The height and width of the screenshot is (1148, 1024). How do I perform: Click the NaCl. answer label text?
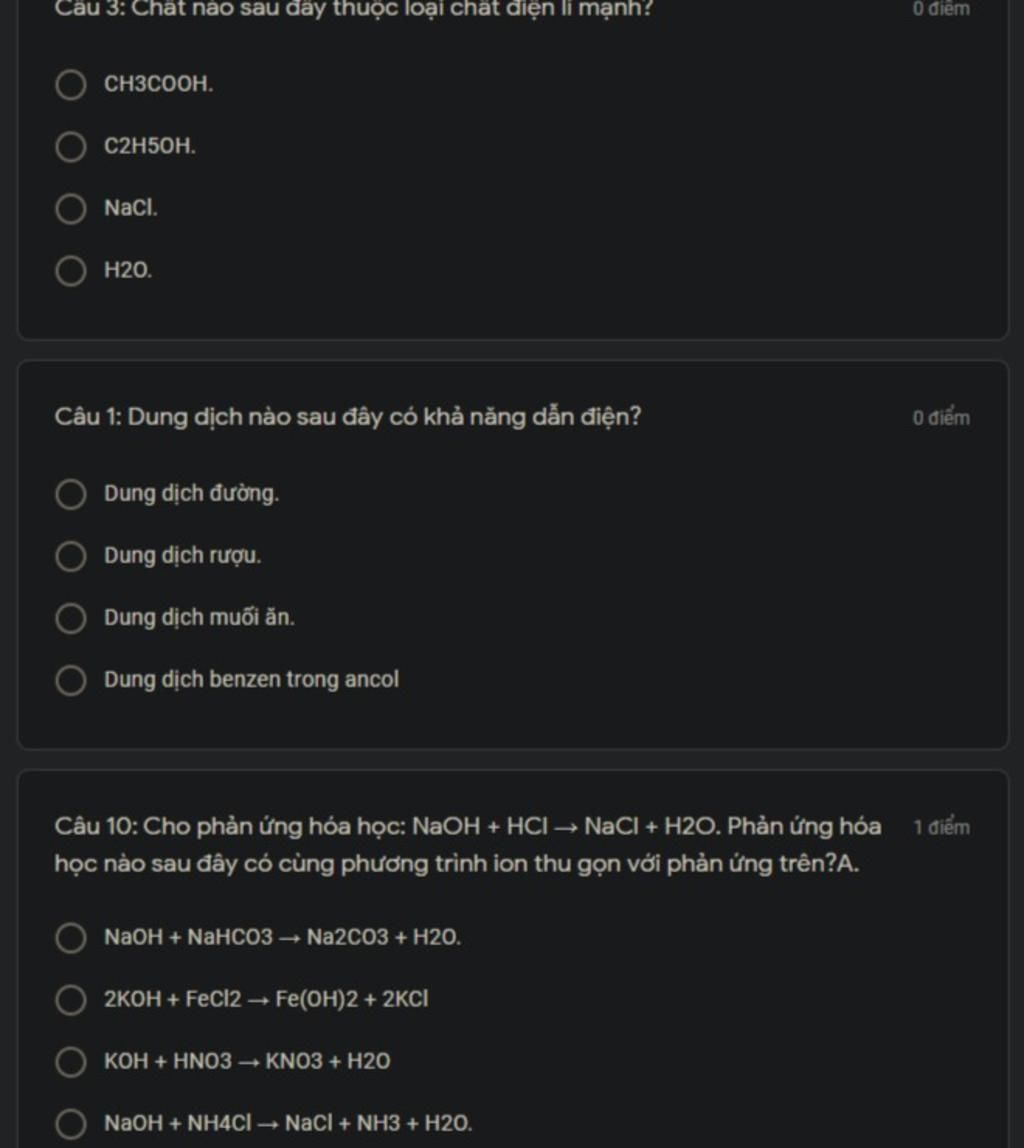[131, 208]
